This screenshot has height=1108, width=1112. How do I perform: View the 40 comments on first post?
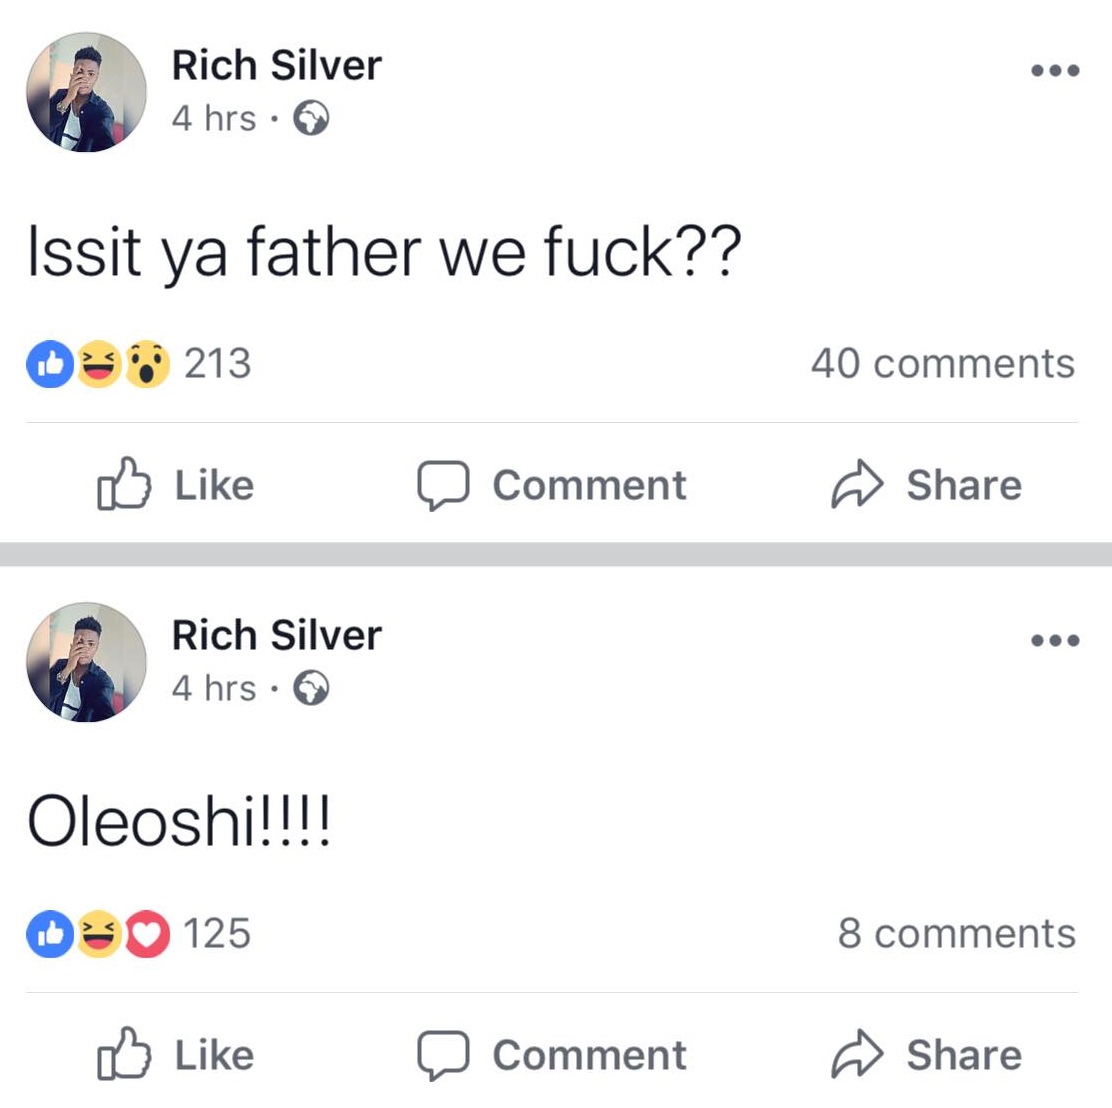click(942, 363)
